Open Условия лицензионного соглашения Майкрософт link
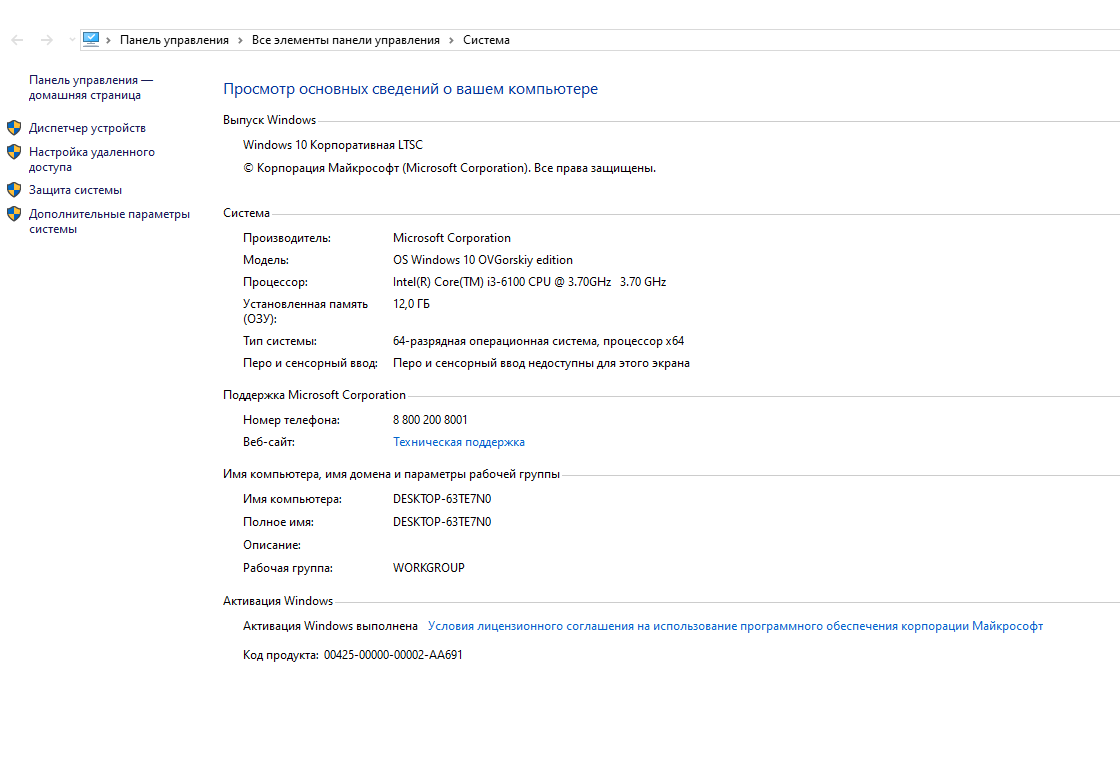1120x776 pixels. [x=735, y=626]
